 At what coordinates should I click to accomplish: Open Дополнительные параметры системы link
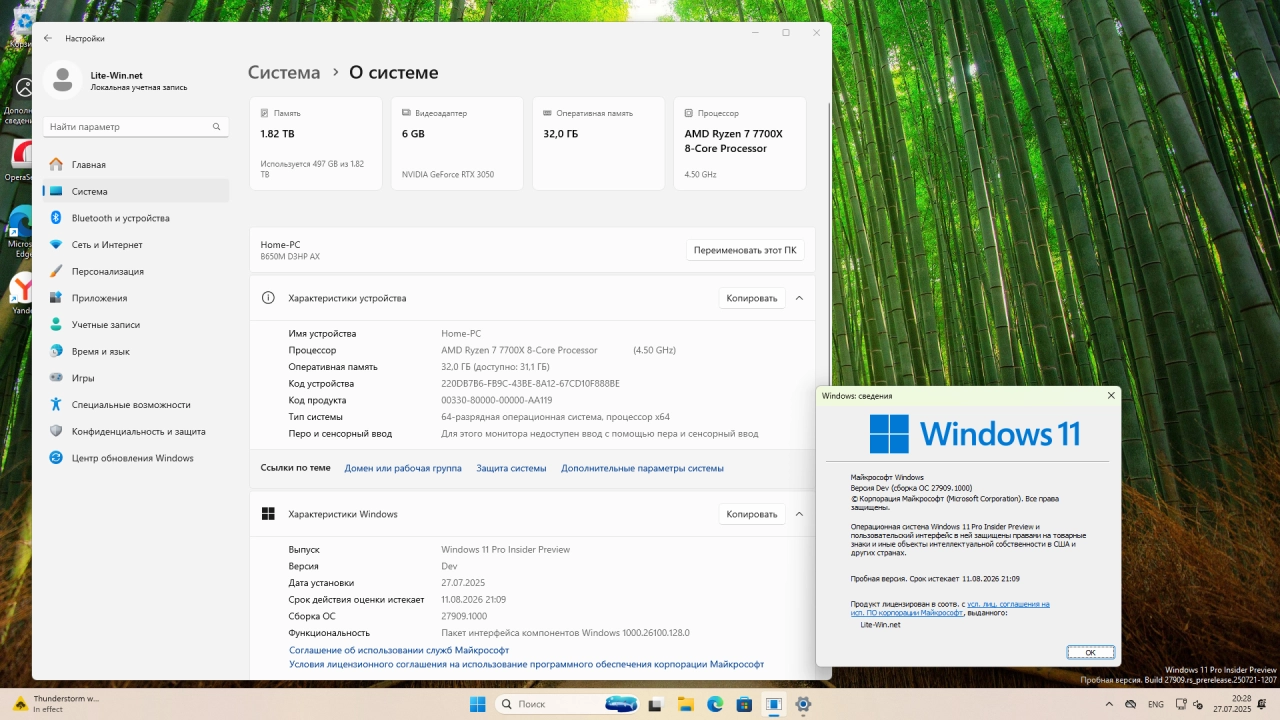[642, 468]
